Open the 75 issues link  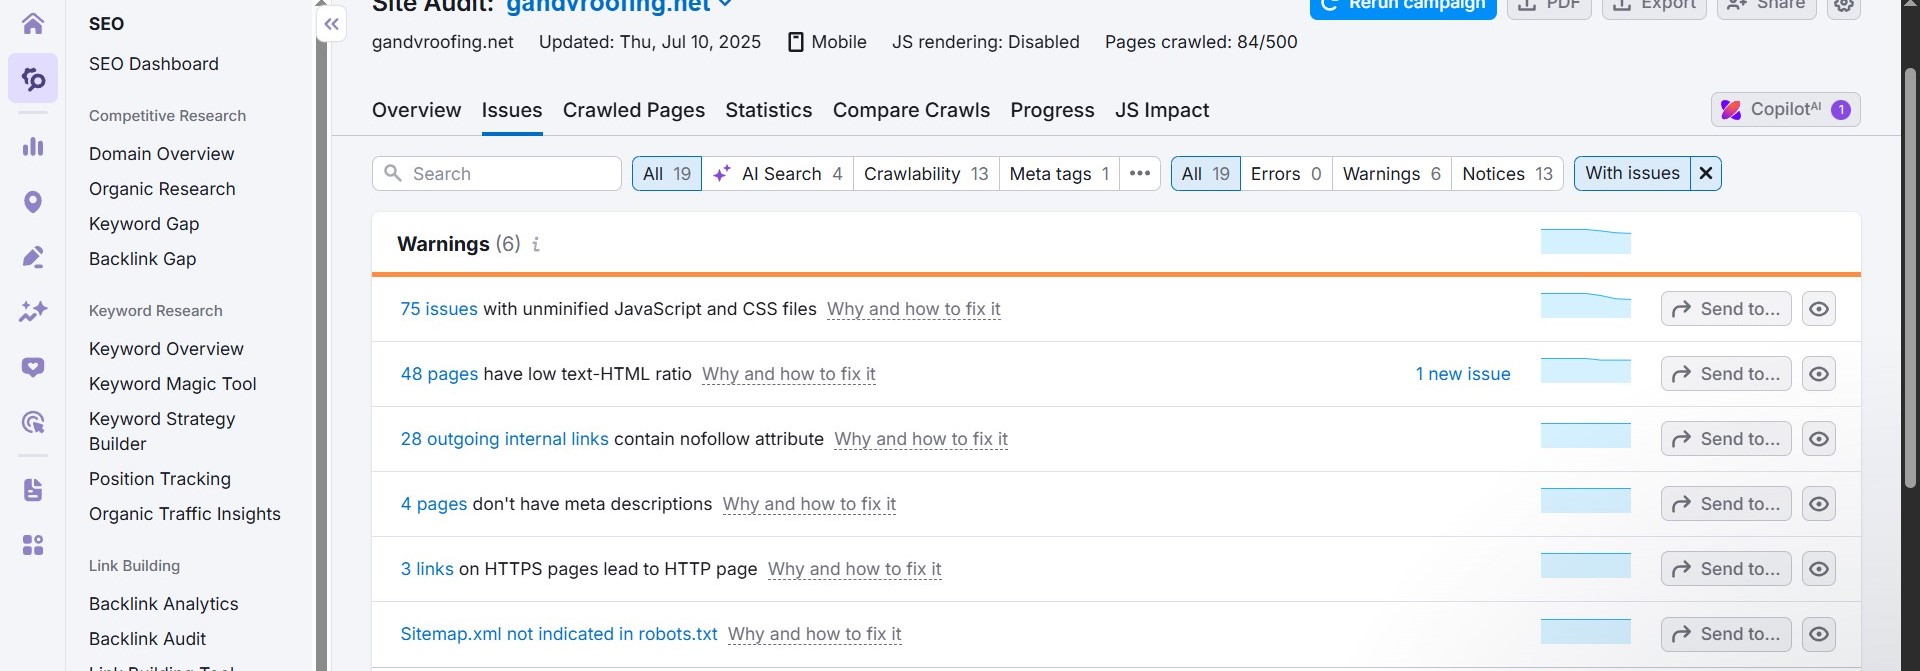pyautogui.click(x=439, y=309)
